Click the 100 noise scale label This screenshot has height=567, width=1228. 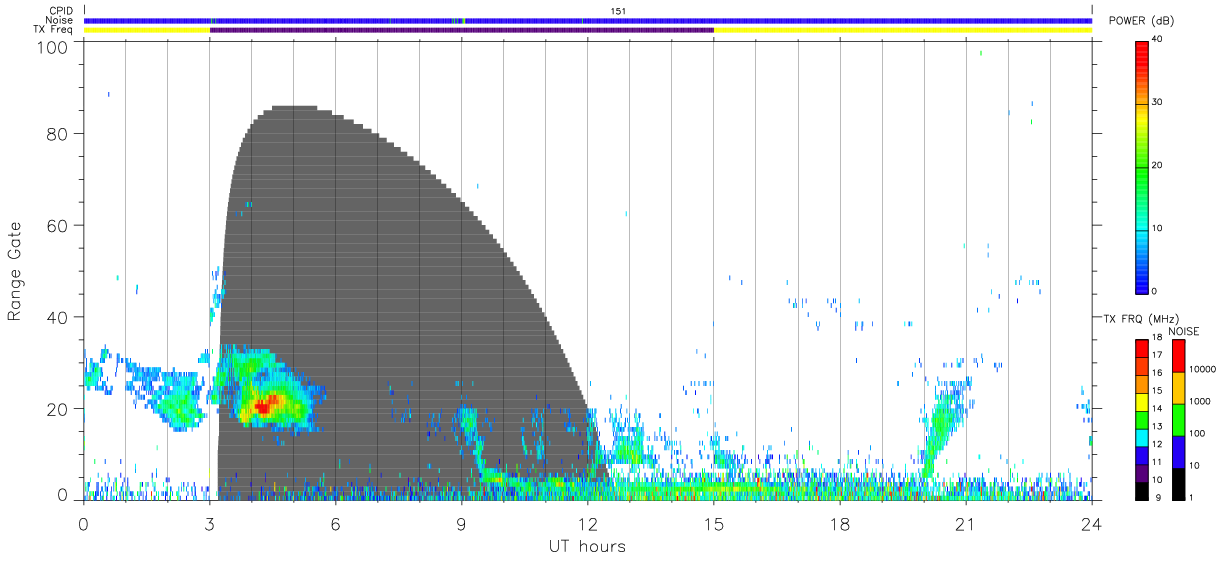1197,433
